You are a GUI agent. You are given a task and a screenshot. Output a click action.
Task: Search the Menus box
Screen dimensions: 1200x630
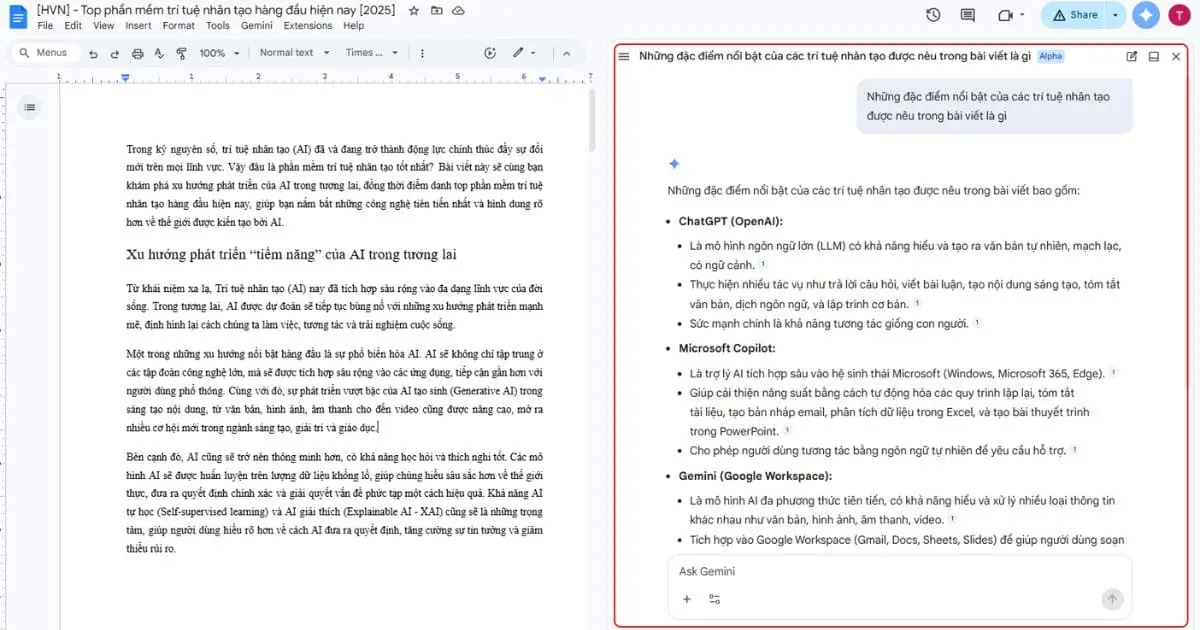pyautogui.click(x=47, y=53)
